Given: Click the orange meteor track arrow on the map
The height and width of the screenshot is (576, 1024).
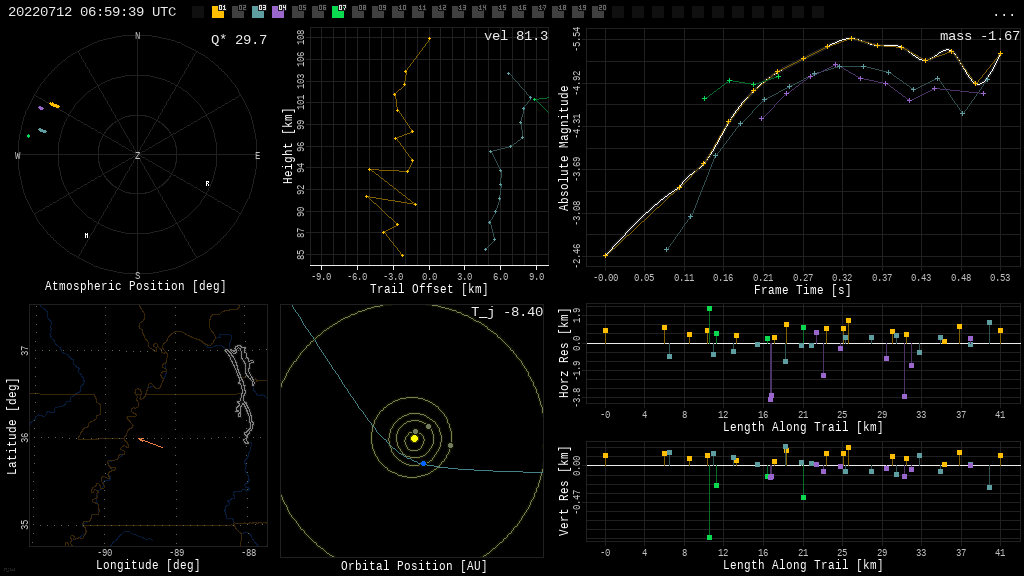Looking at the screenshot, I should [150, 442].
